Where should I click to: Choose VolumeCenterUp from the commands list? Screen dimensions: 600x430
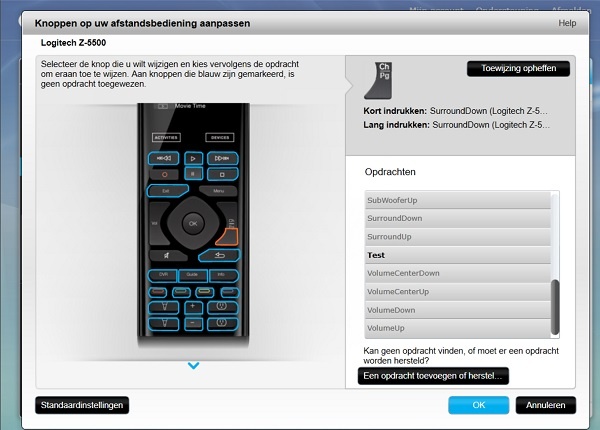tap(458, 292)
